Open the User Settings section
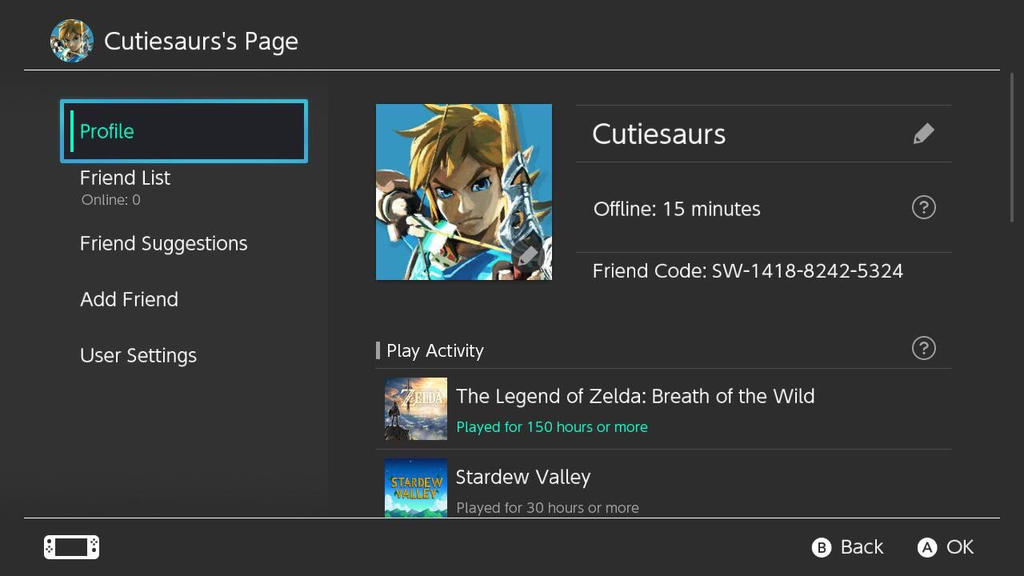The height and width of the screenshot is (576, 1024). 138,355
